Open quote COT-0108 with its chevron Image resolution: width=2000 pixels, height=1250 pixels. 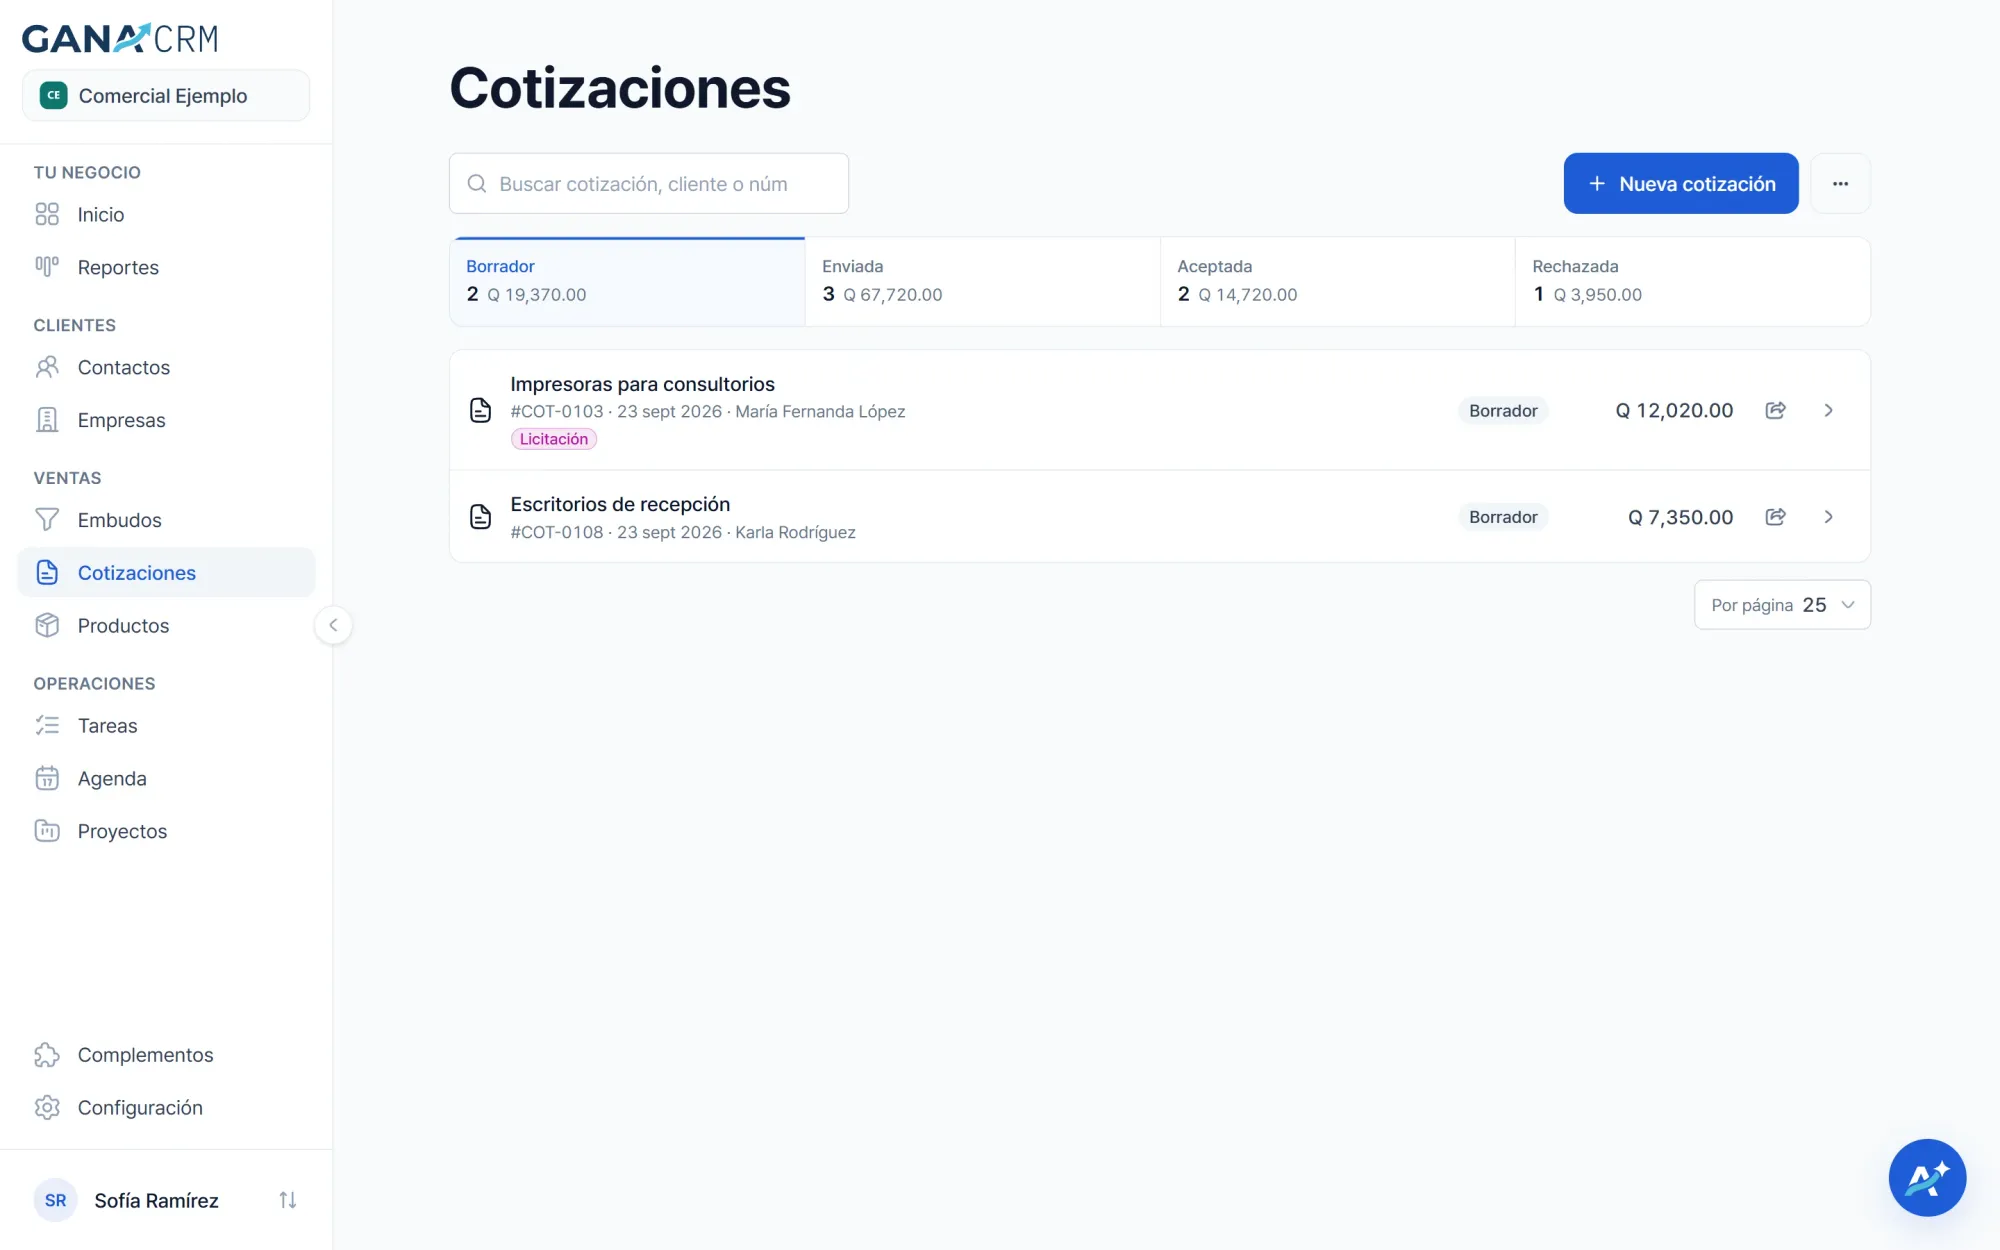1828,517
